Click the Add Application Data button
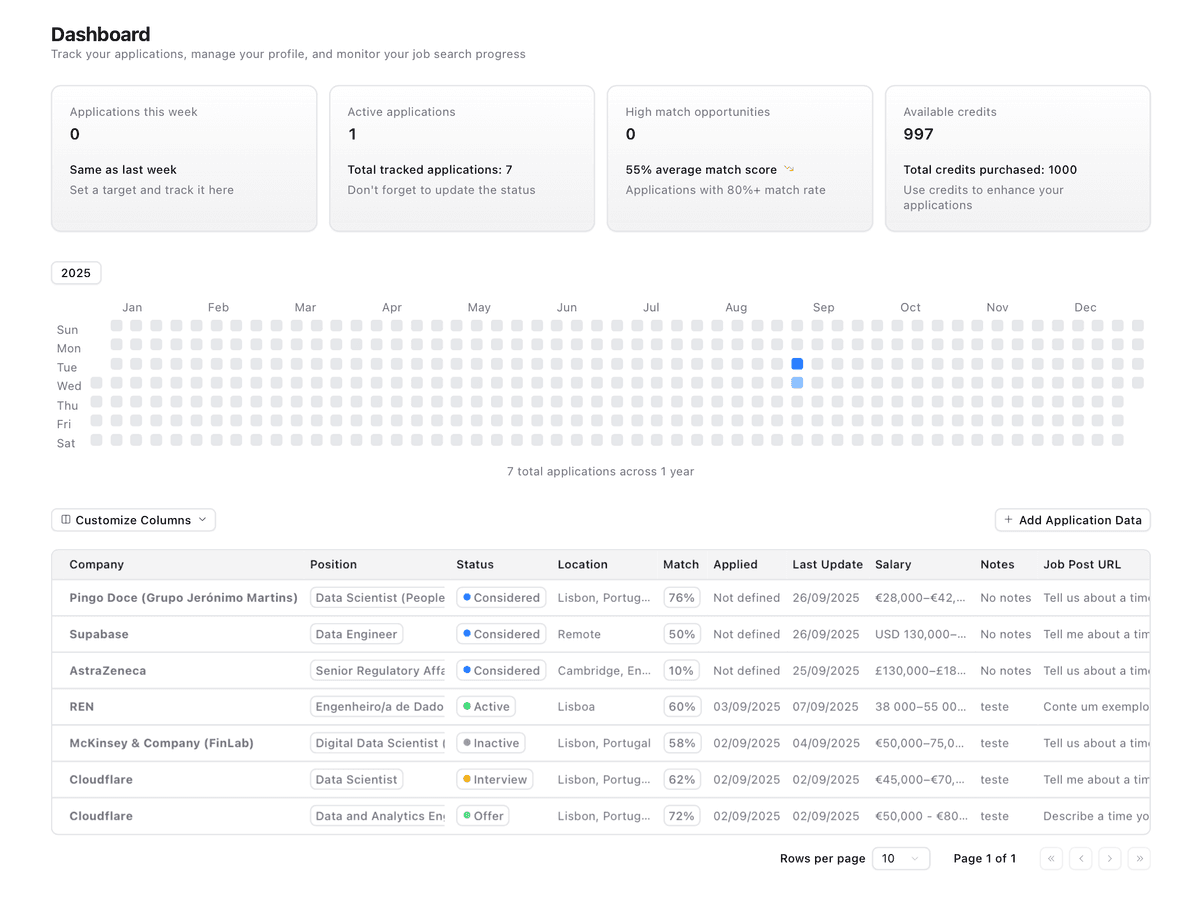Screen dimensions: 1200x907 (1072, 520)
